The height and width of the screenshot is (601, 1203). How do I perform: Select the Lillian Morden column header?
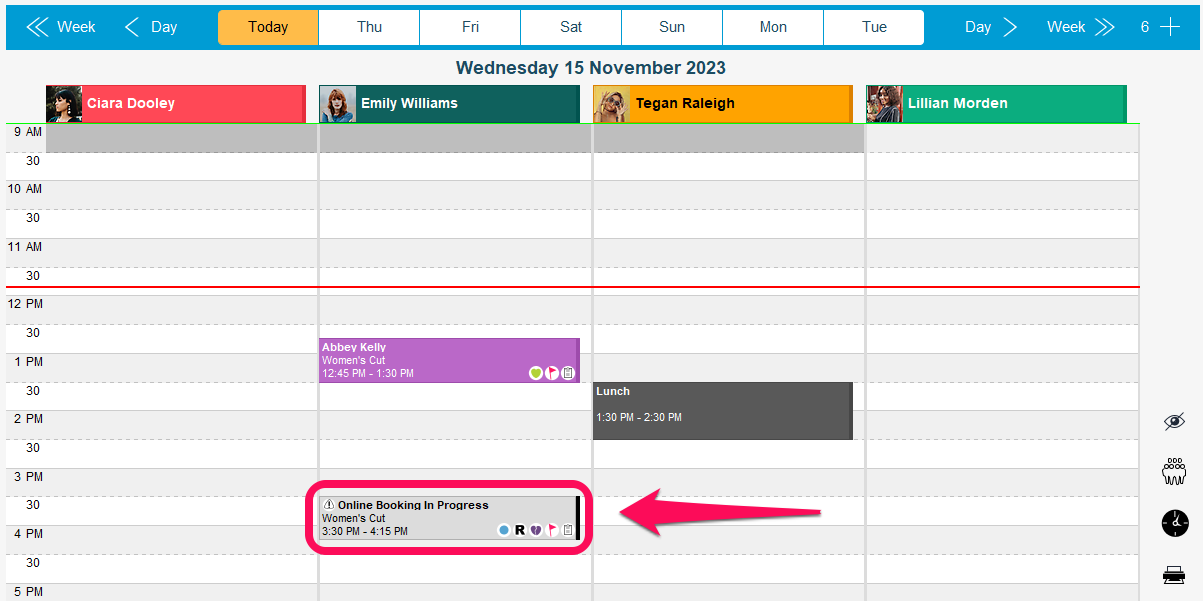point(997,104)
